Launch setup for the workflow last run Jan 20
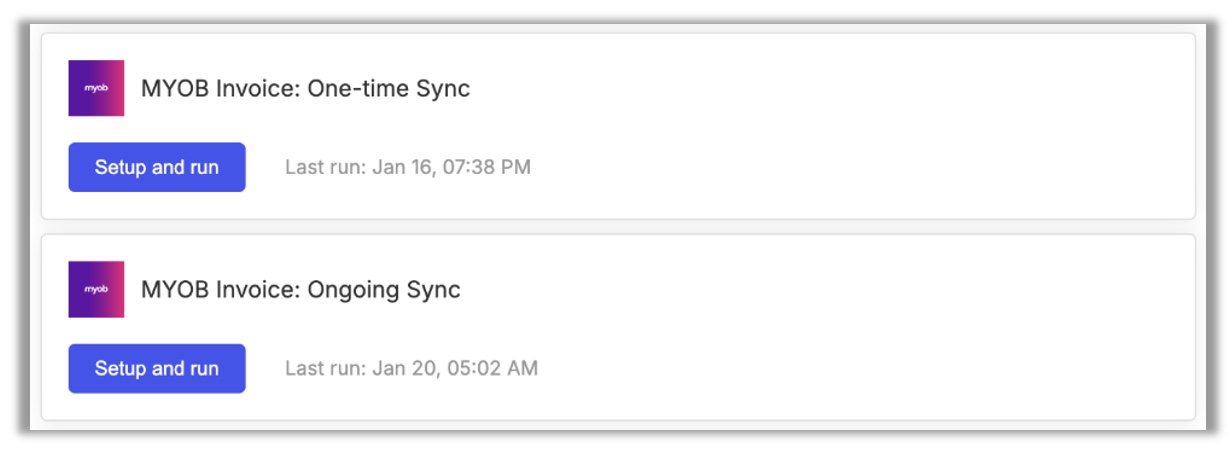The width and height of the screenshot is (1232, 458). click(157, 369)
